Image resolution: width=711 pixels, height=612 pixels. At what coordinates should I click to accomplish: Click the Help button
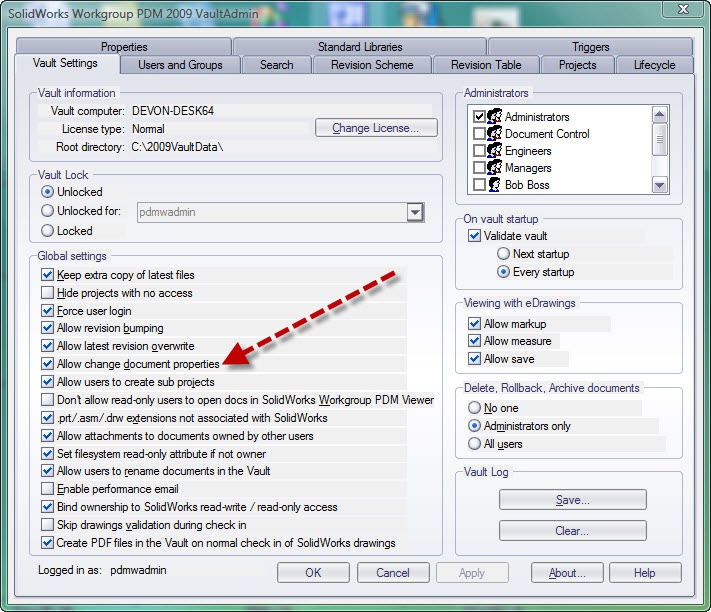645,573
